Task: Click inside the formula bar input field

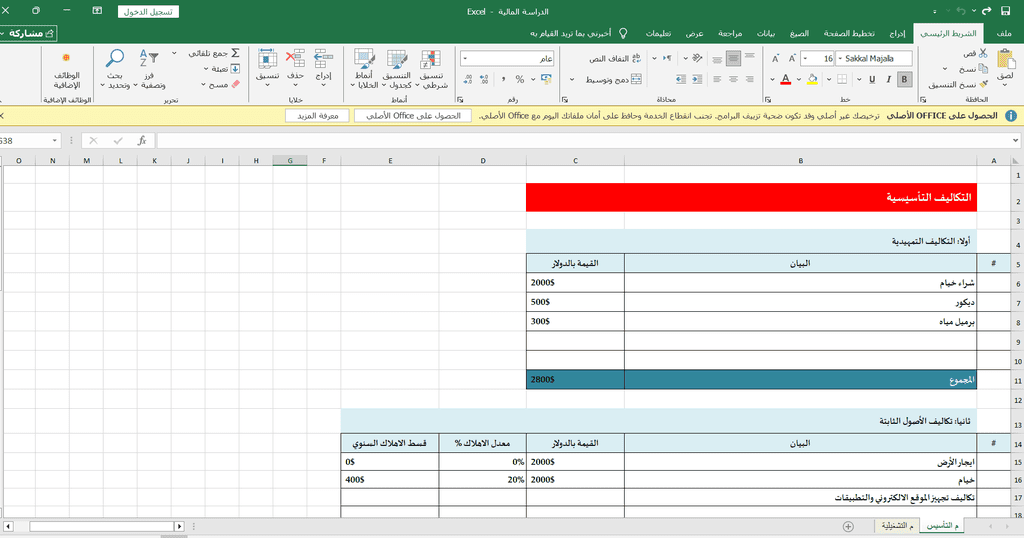Action: (x=580, y=141)
